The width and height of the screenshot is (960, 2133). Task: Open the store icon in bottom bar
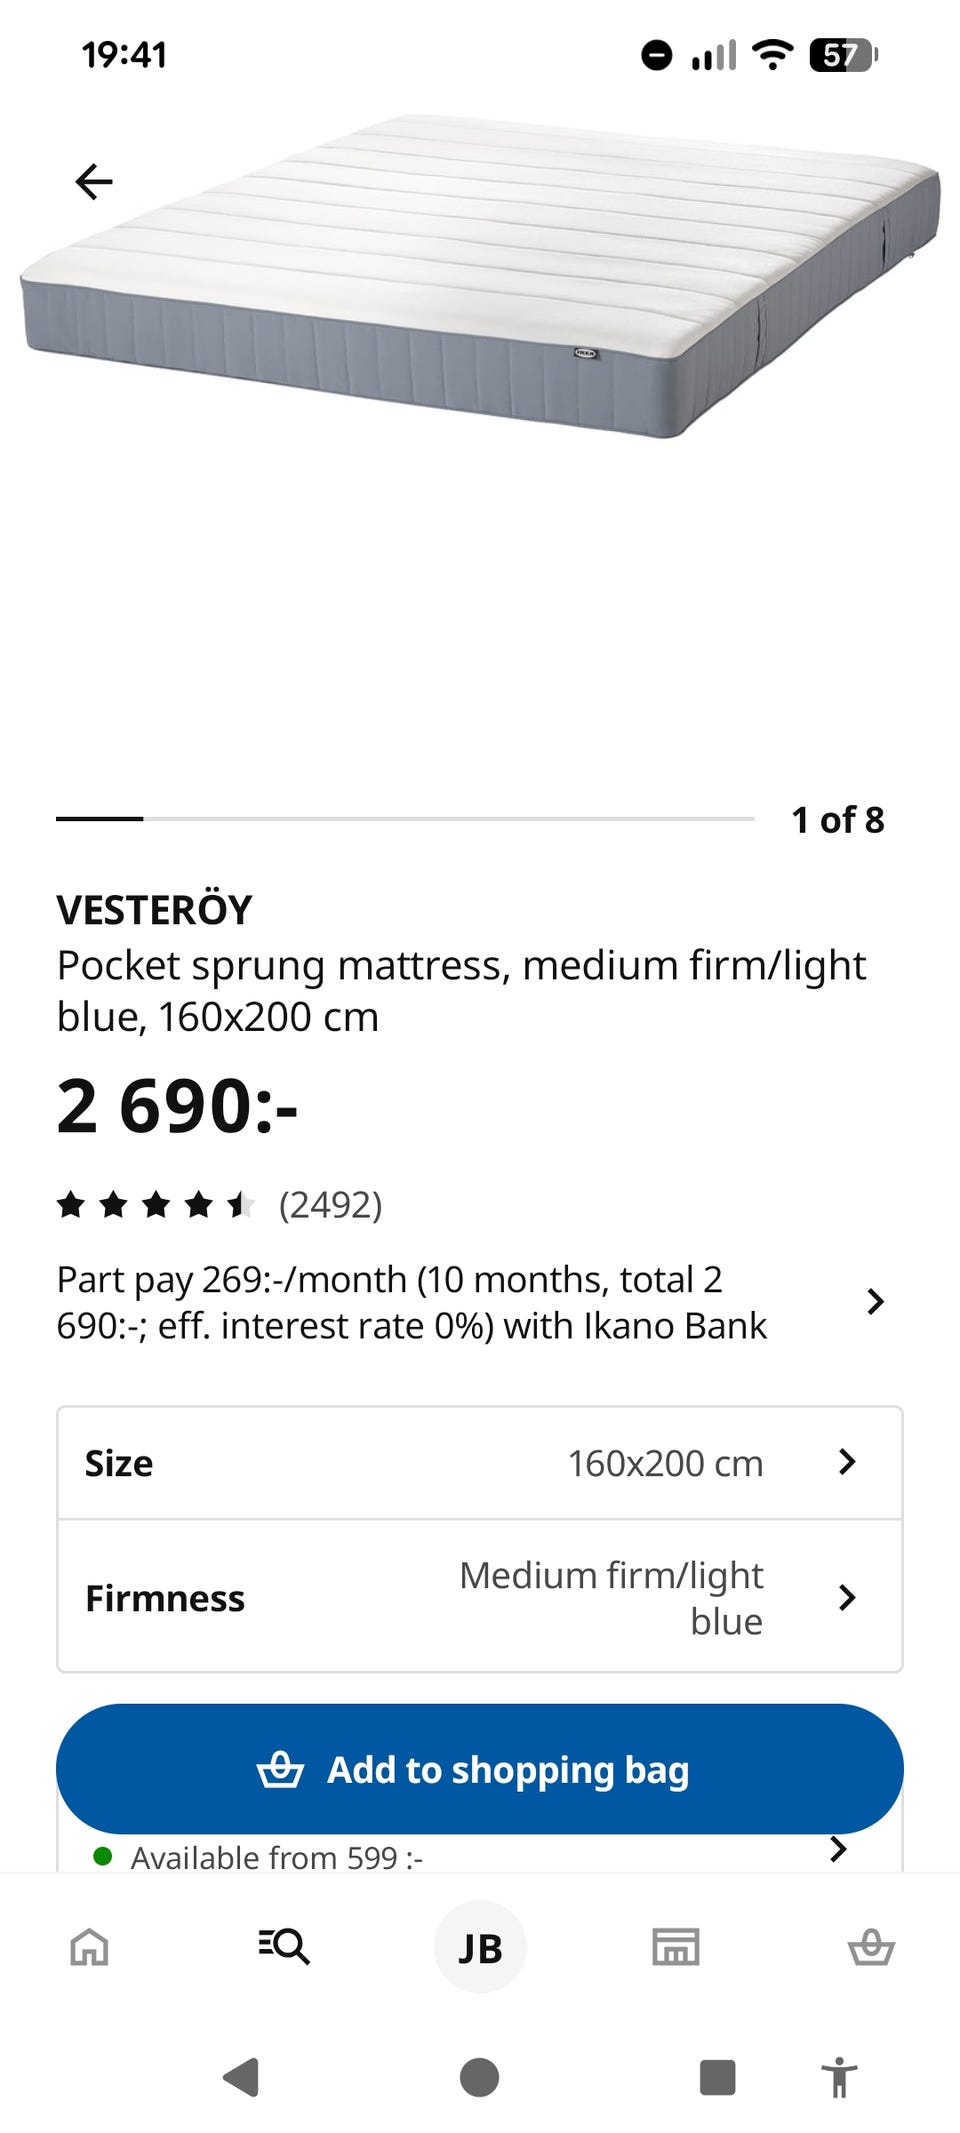point(675,1946)
